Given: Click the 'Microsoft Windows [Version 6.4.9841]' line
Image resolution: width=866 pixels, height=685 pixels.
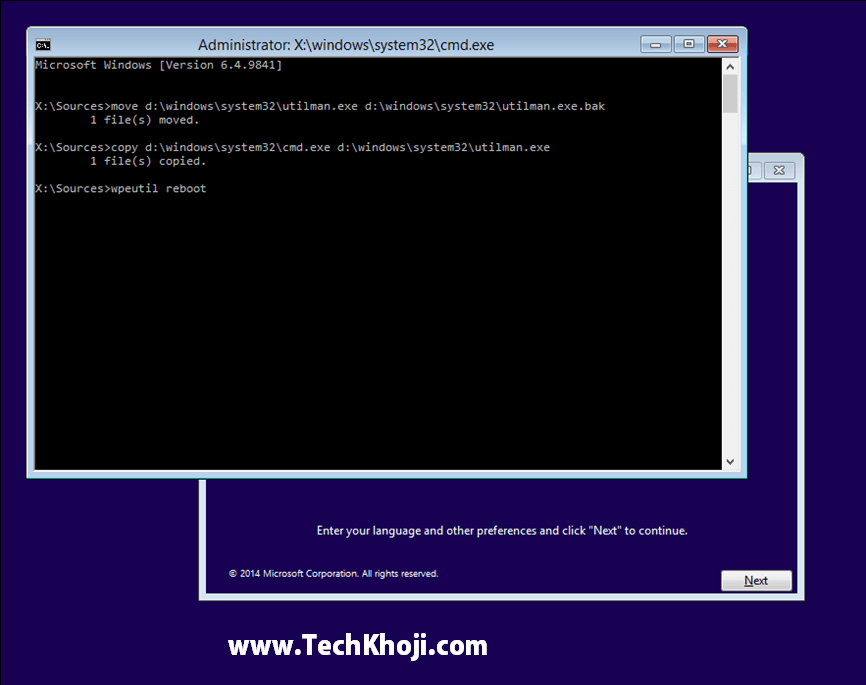Looking at the screenshot, I should pyautogui.click(x=159, y=65).
